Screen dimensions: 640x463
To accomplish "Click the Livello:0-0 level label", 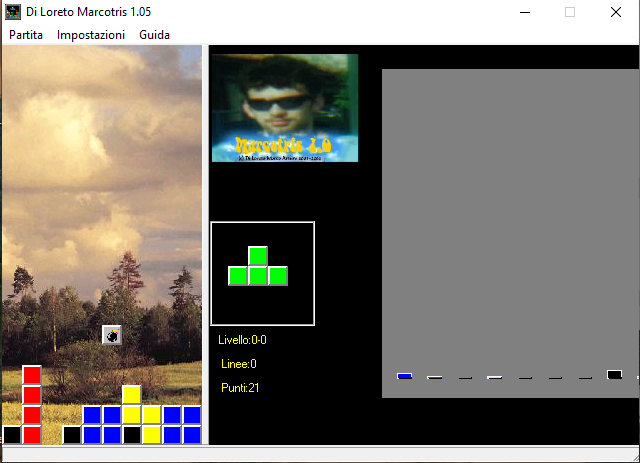I will 243,340.
